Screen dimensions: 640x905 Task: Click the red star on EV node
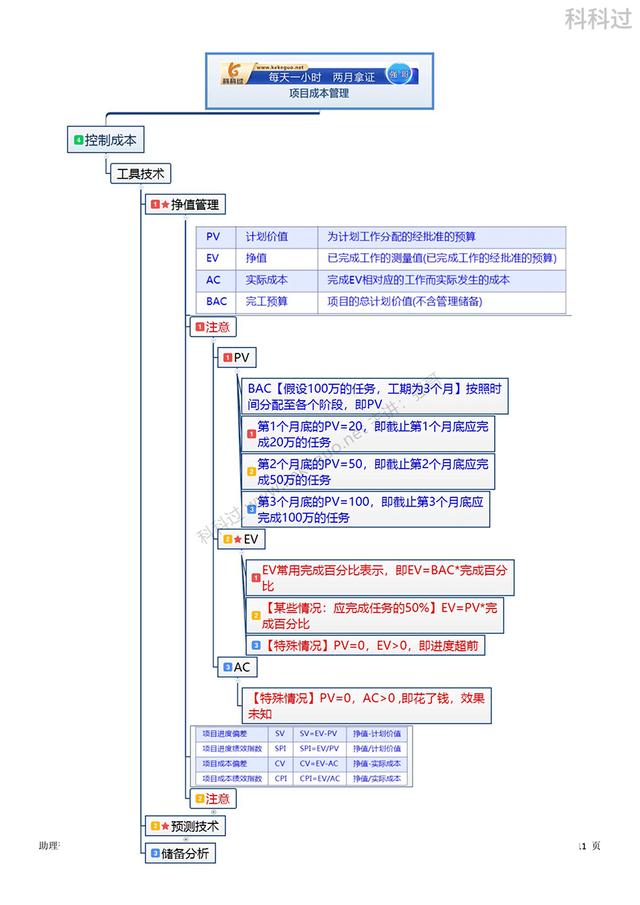click(x=238, y=539)
